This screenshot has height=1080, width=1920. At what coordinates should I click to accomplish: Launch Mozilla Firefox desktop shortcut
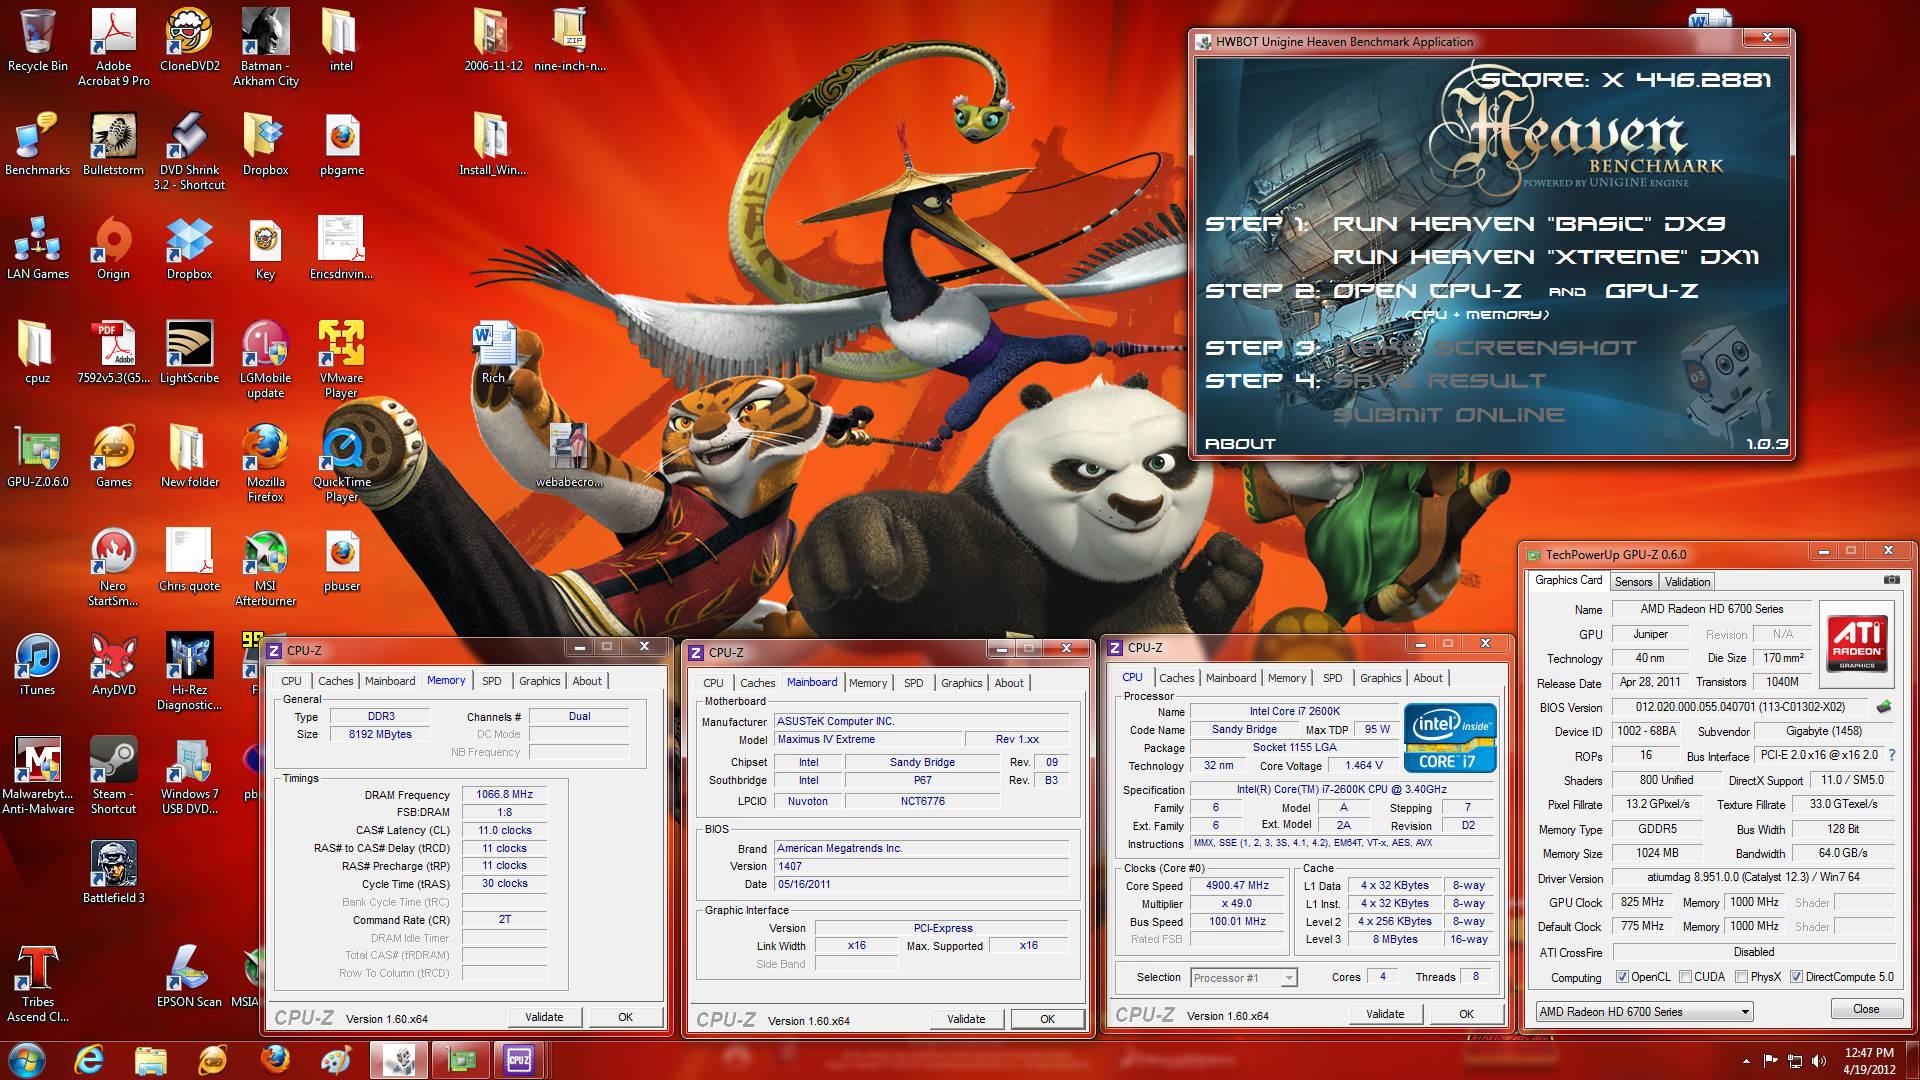click(266, 462)
